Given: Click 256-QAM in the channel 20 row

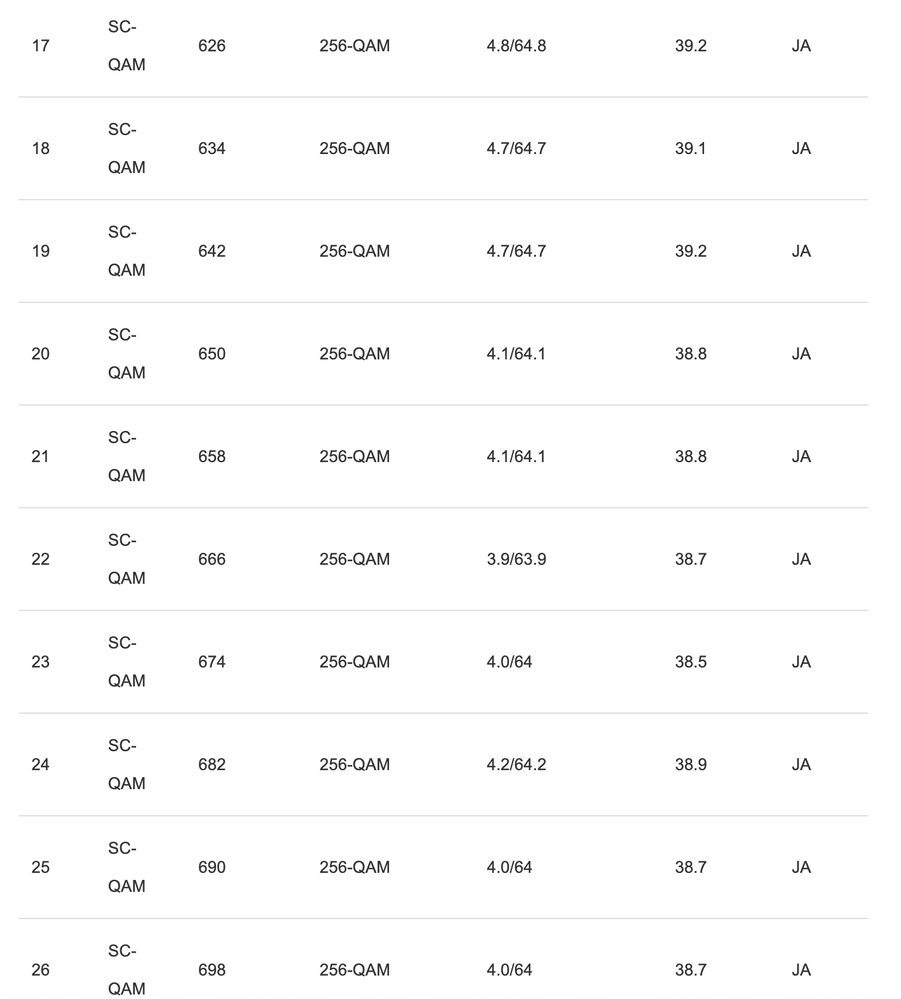Looking at the screenshot, I should point(354,354).
